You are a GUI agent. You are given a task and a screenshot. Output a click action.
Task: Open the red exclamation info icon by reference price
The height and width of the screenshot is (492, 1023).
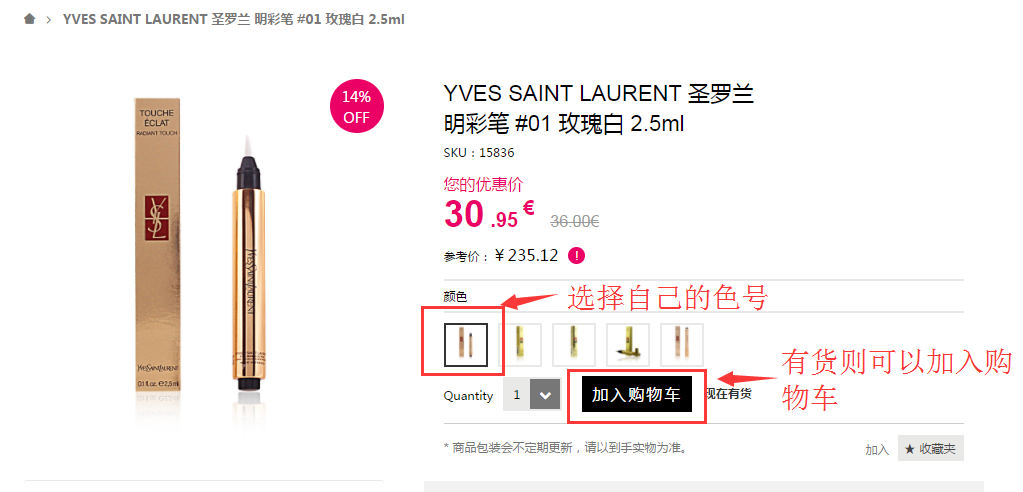click(576, 256)
